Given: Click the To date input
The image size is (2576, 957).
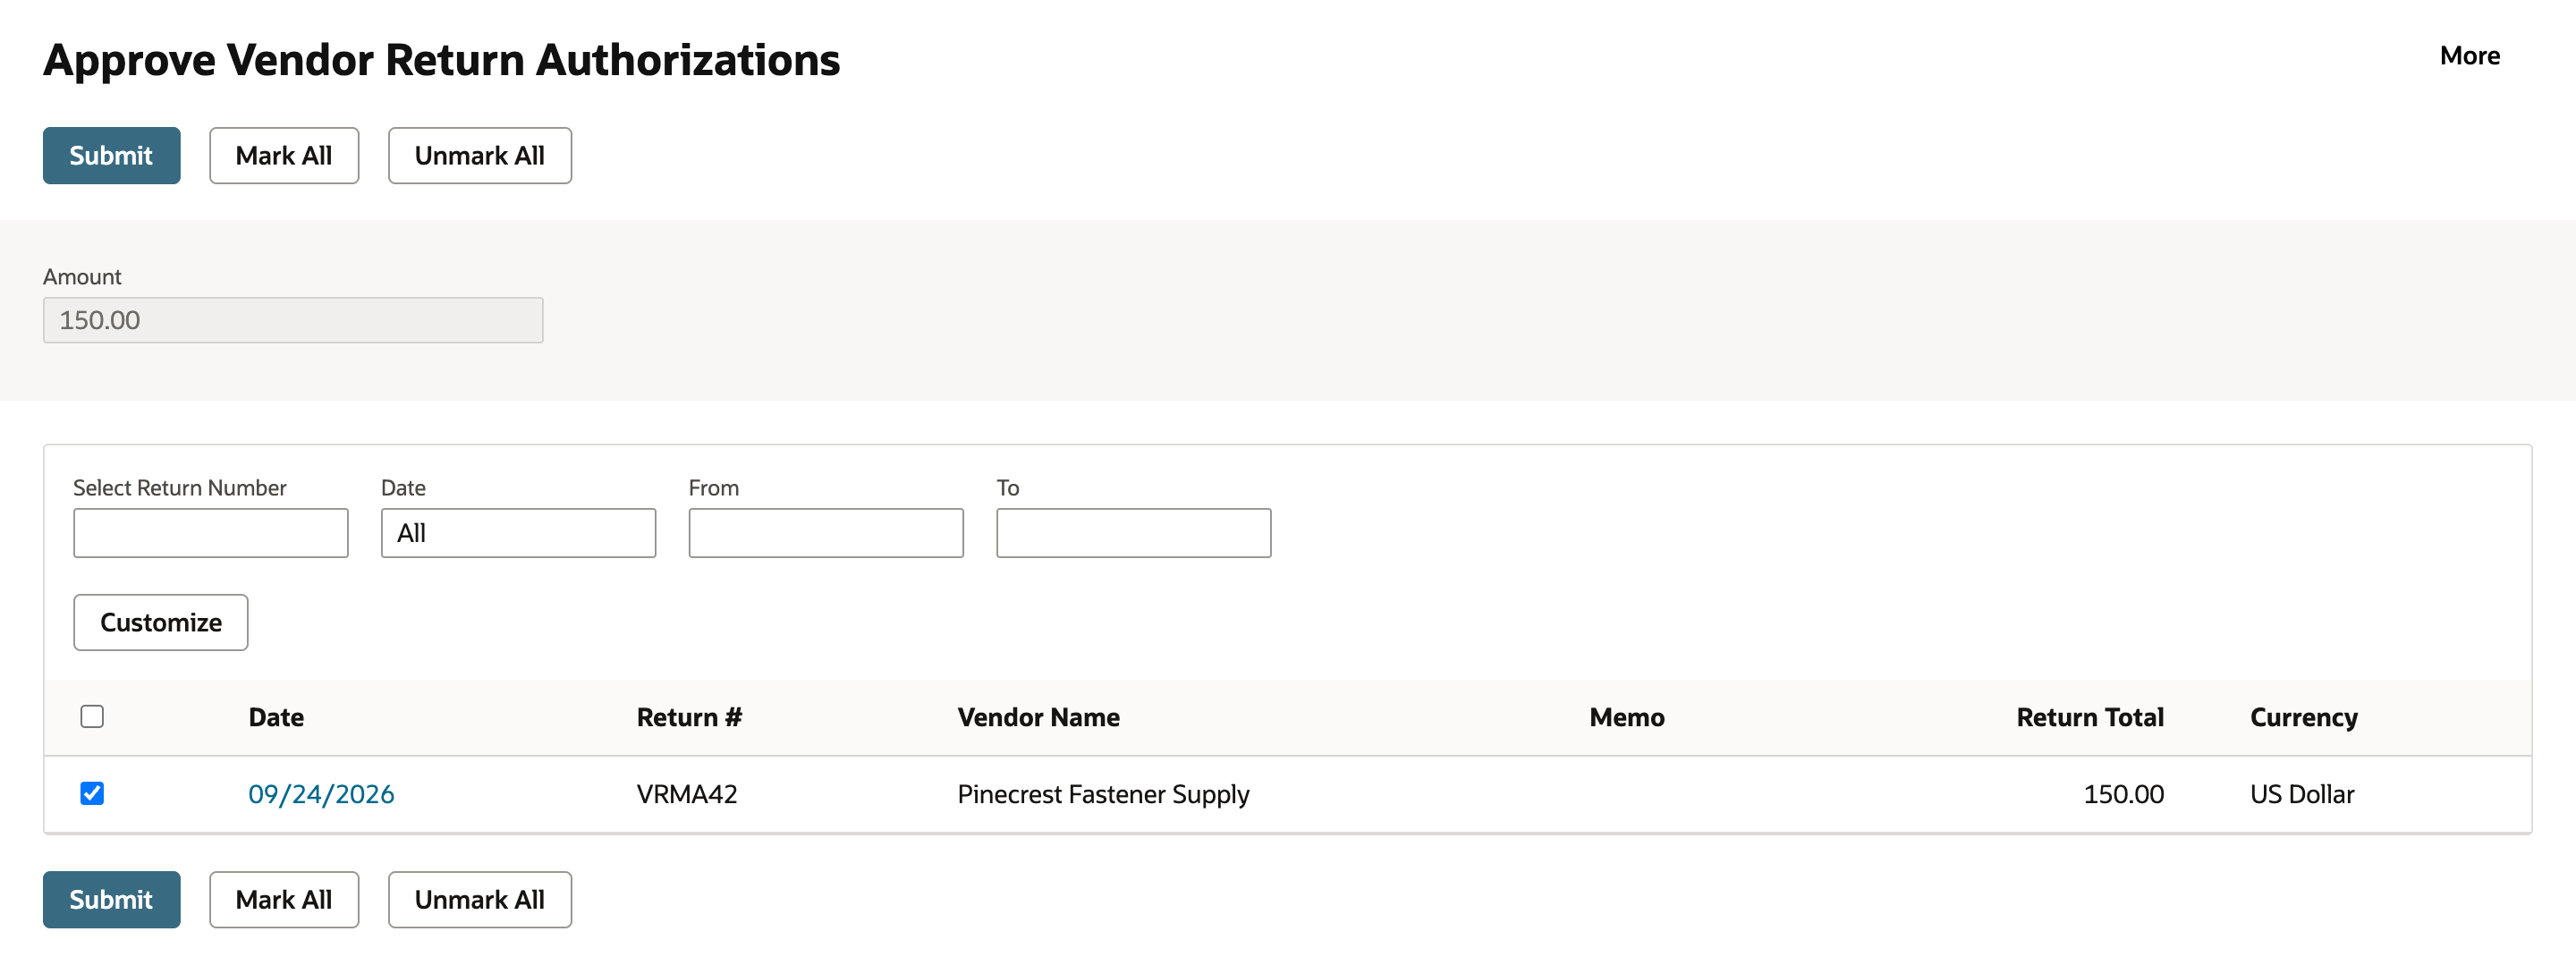Looking at the screenshot, I should [x=1134, y=533].
